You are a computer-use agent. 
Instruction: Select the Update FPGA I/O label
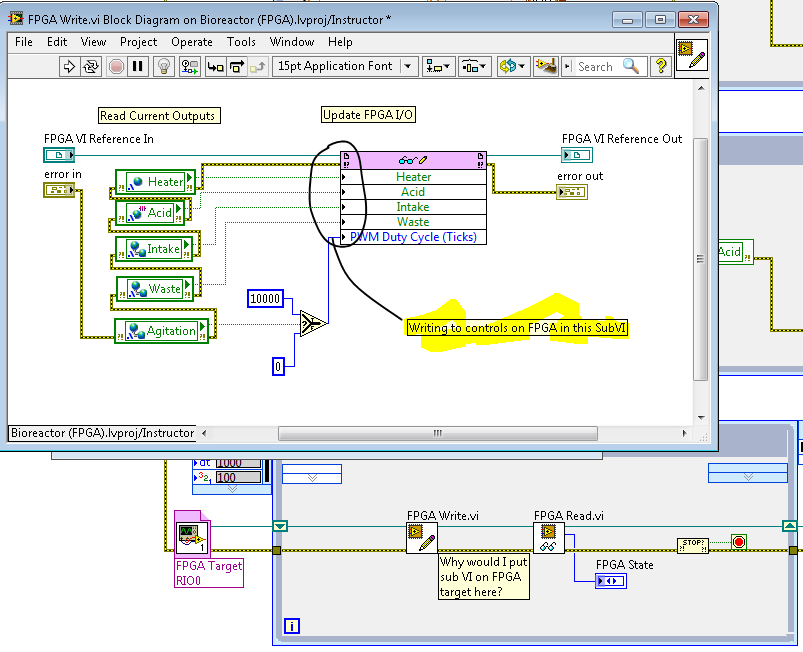pyautogui.click(x=368, y=115)
